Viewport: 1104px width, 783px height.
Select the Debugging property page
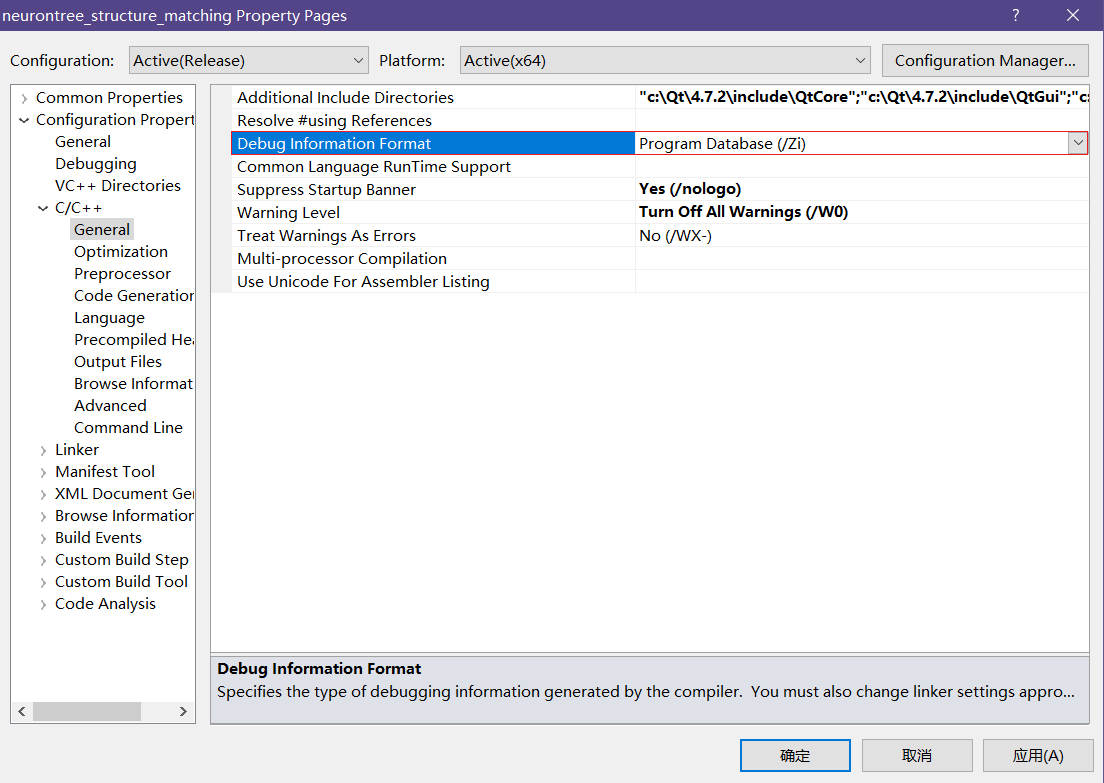96,164
